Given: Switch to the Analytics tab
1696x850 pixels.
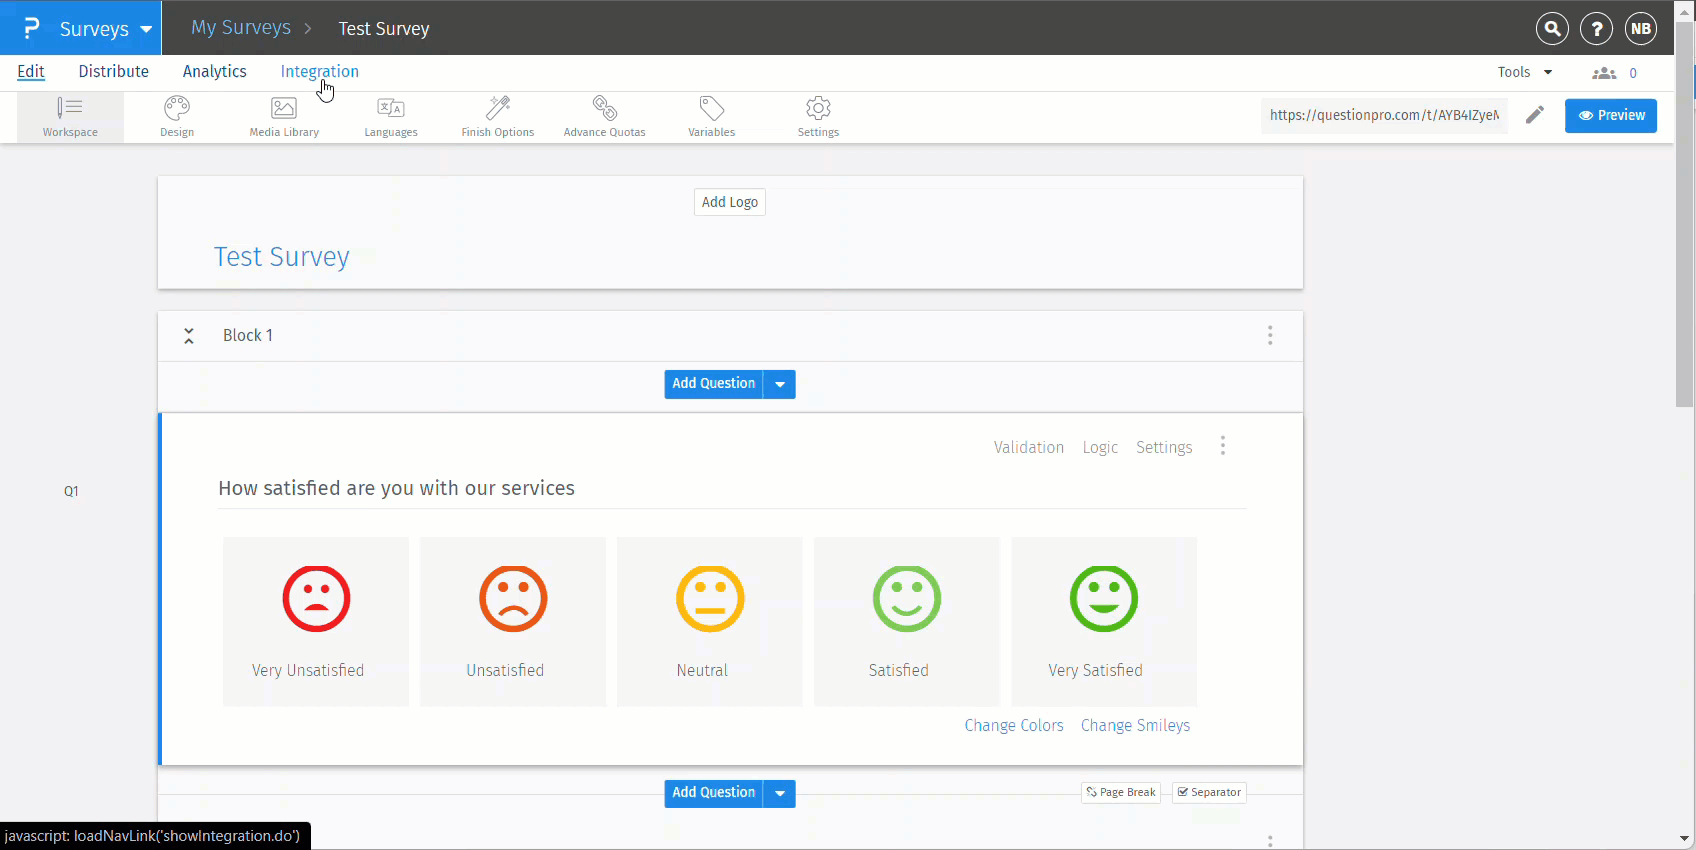Looking at the screenshot, I should tap(214, 72).
